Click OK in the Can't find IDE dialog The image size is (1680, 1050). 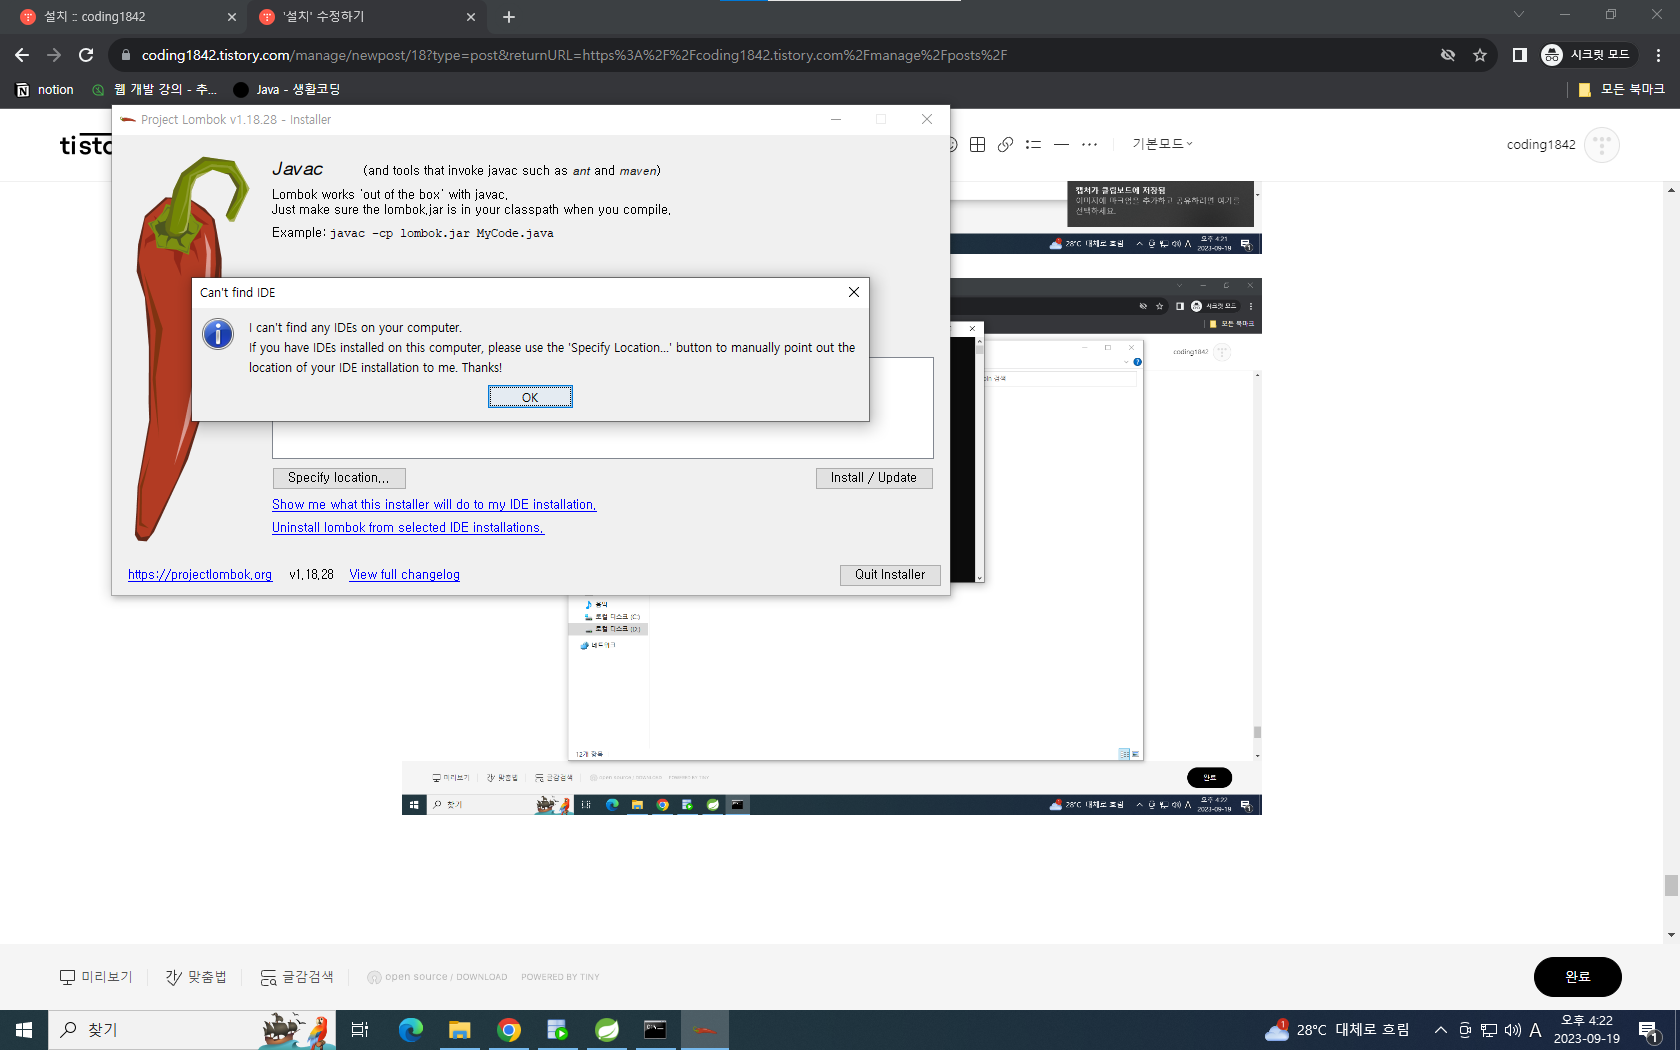pos(530,397)
